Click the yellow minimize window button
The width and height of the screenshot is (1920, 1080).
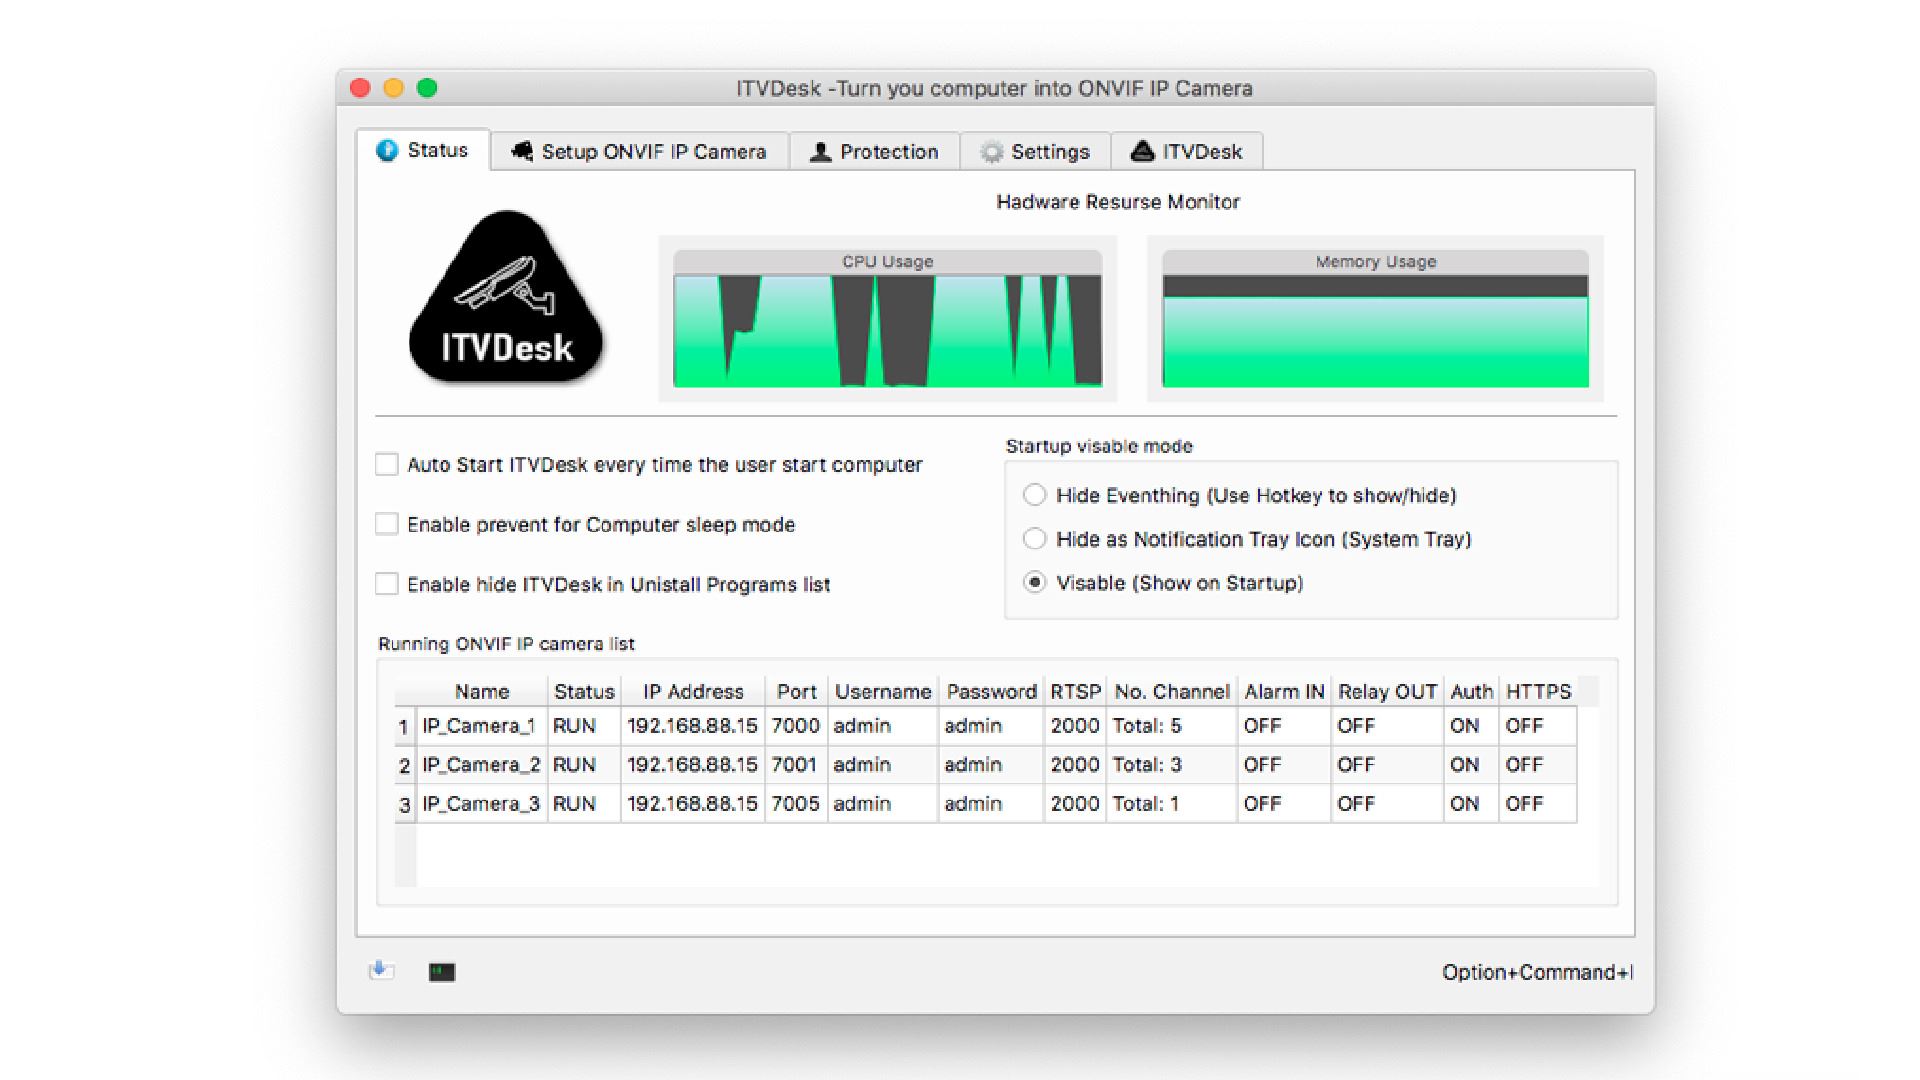pyautogui.click(x=394, y=88)
